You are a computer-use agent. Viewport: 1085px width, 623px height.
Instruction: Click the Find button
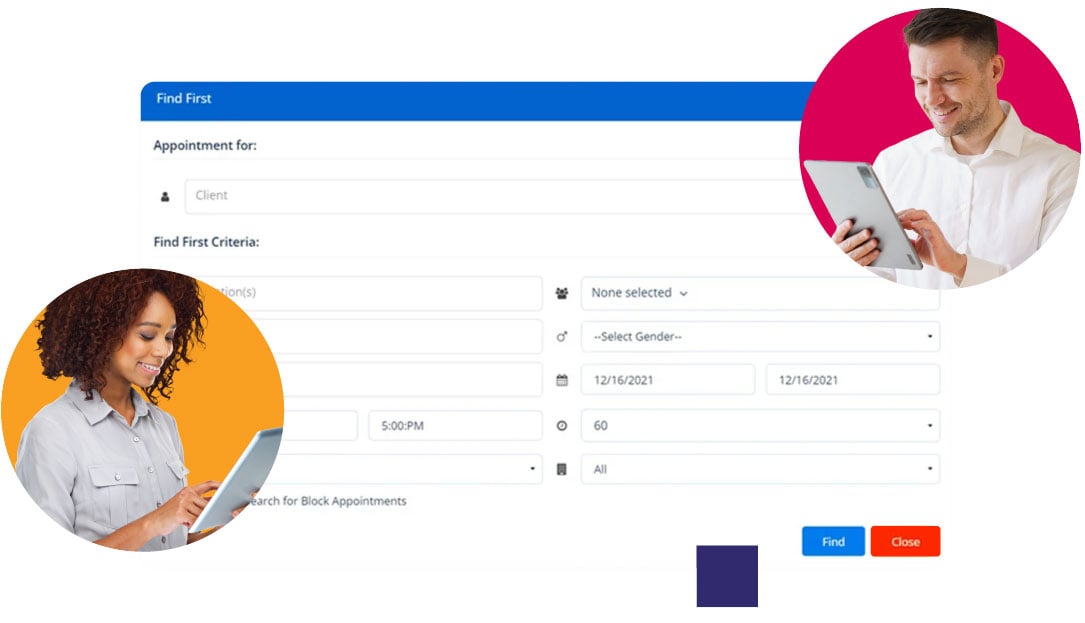(832, 541)
